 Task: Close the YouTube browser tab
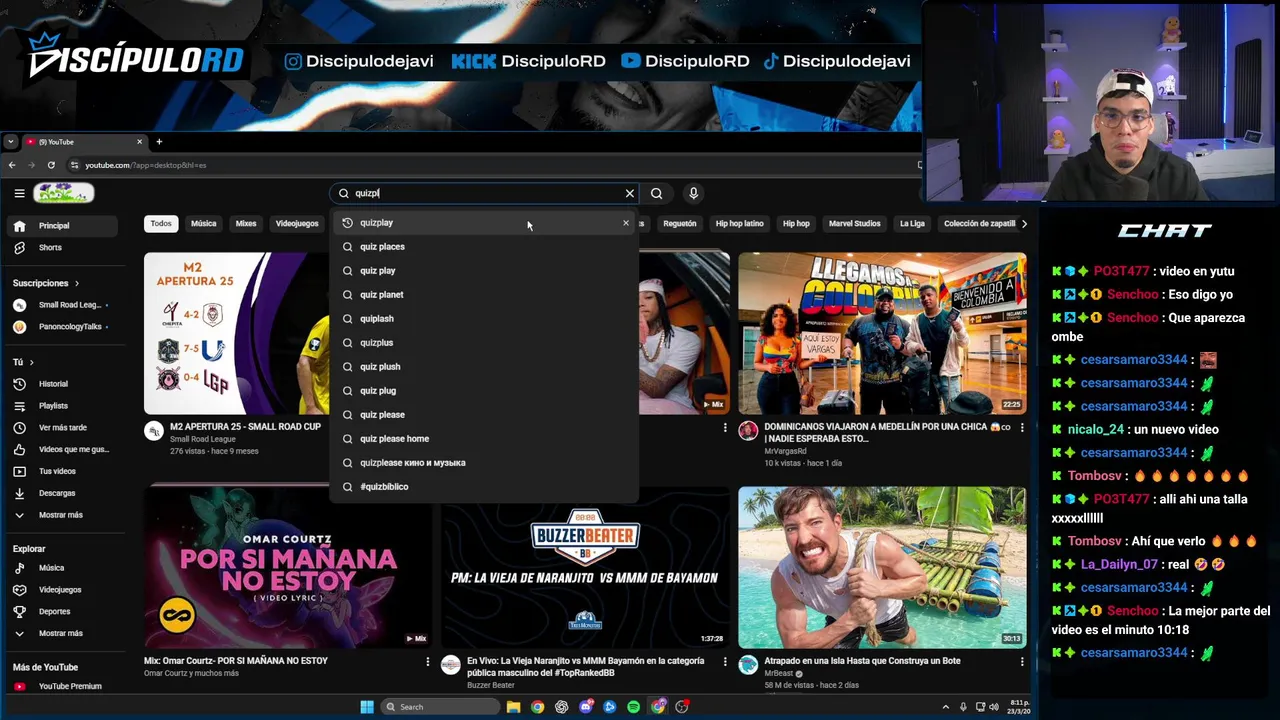(x=140, y=142)
